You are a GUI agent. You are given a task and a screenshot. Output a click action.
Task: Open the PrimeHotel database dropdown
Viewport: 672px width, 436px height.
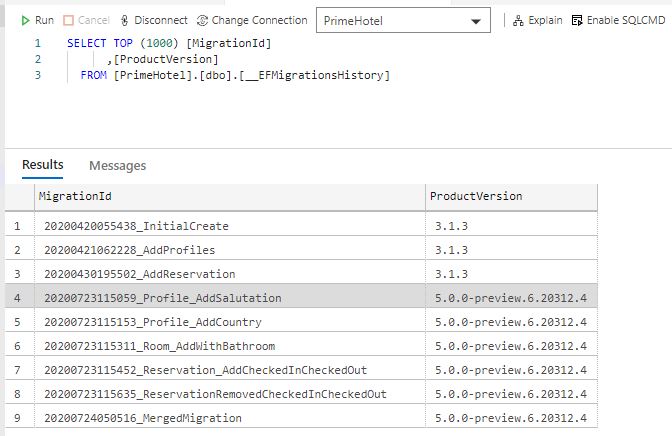[403, 20]
